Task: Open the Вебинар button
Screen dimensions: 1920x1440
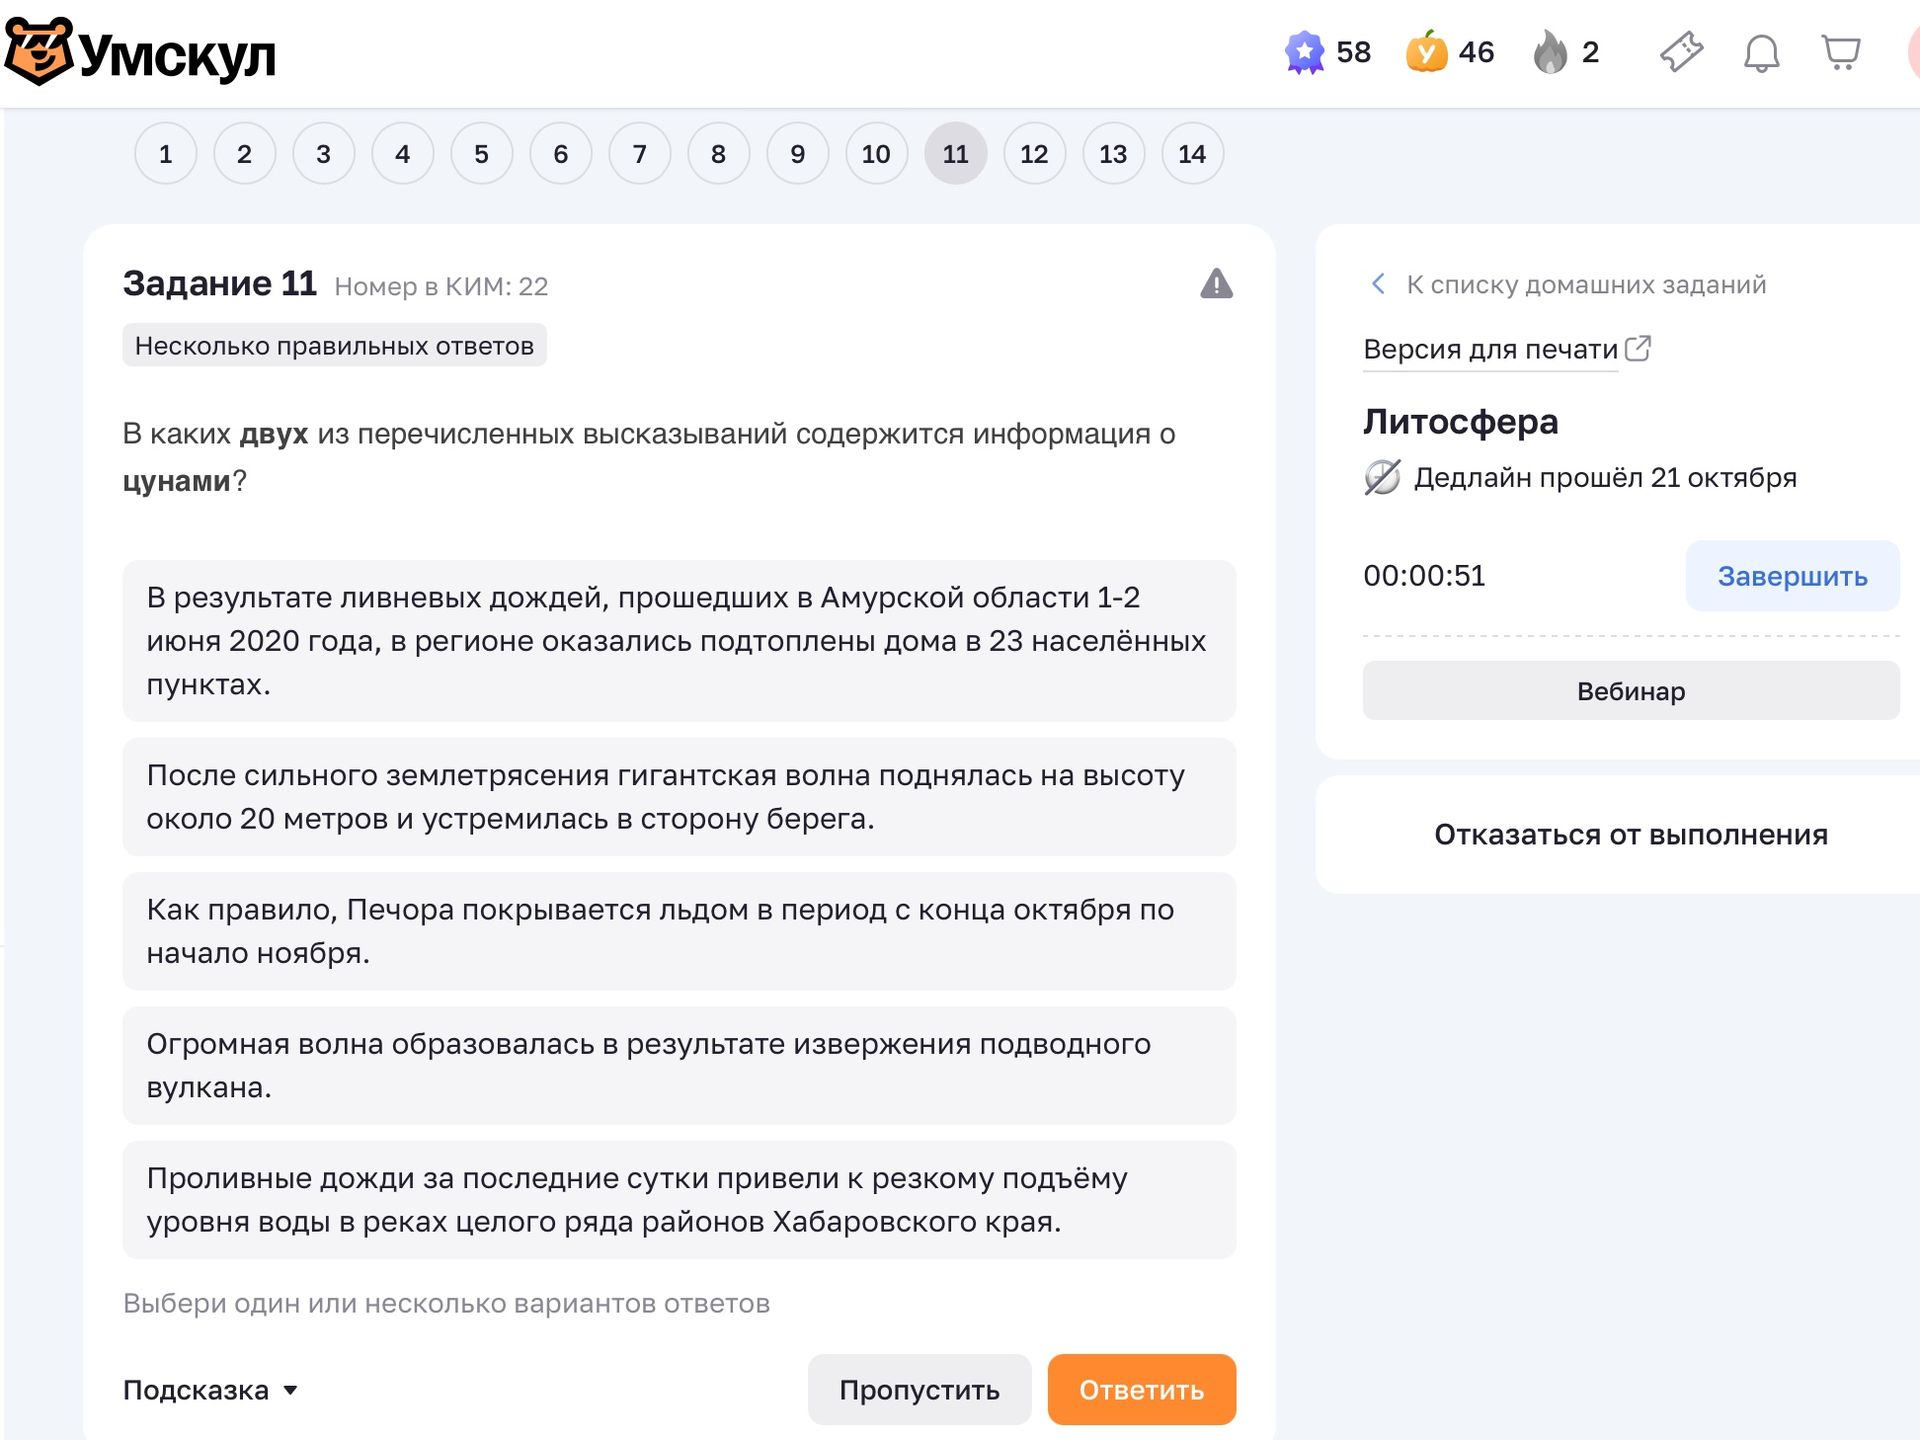Action: [1631, 691]
